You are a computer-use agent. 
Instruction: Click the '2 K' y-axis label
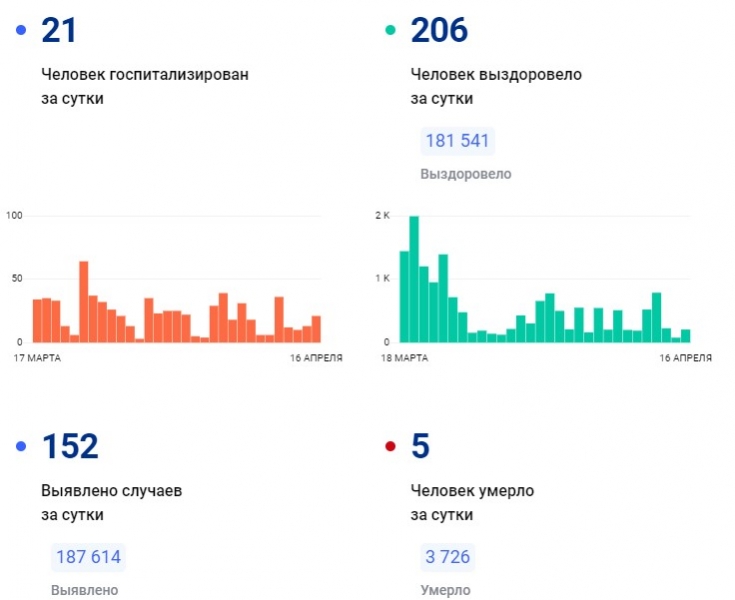pos(381,216)
